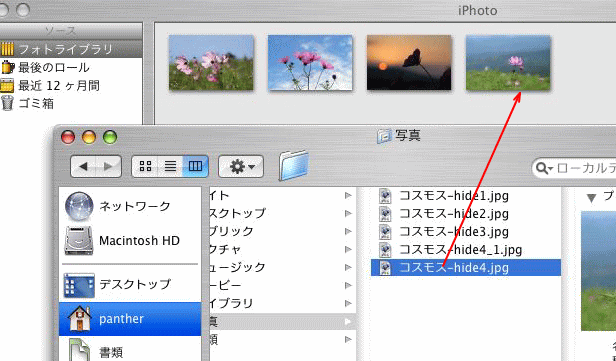
Task: Click the Macintosh HD drive icon
Action: click(x=79, y=240)
